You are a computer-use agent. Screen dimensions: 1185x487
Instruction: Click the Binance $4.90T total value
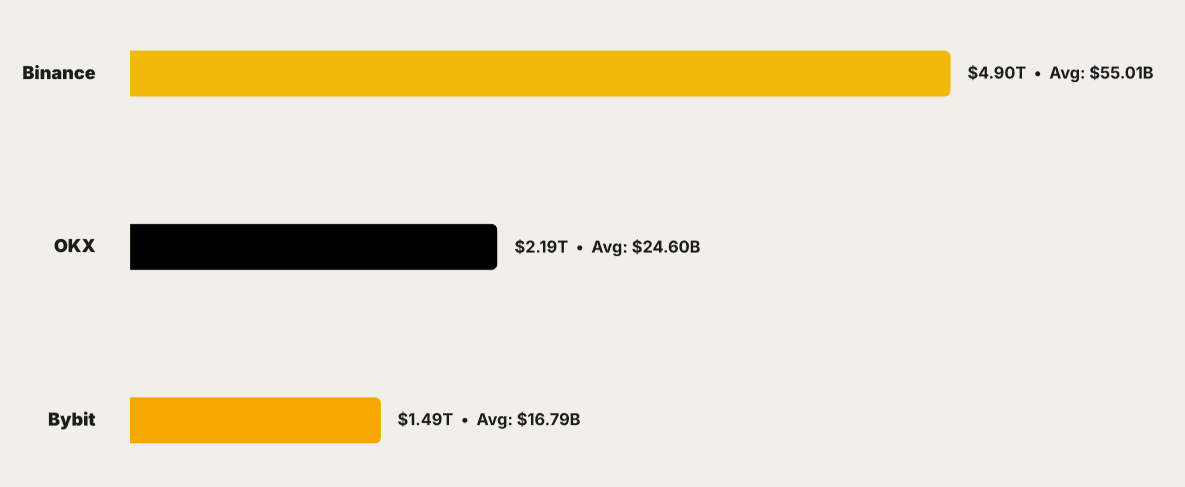pyautogui.click(x=996, y=73)
